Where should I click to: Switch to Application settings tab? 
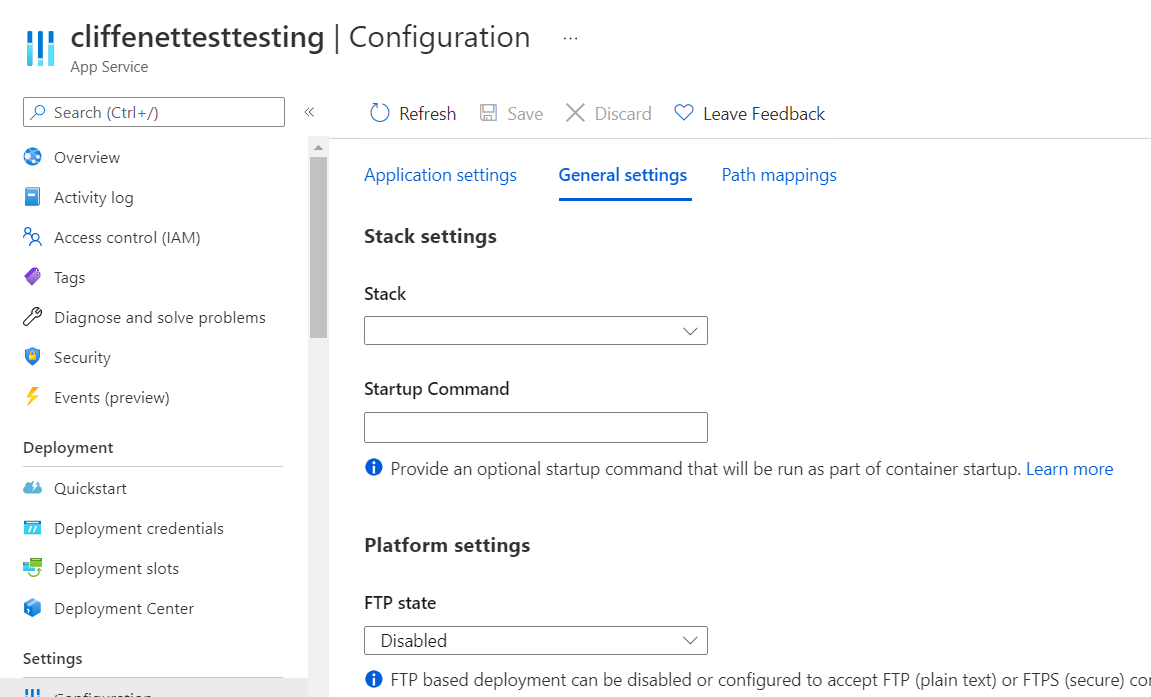[440, 174]
